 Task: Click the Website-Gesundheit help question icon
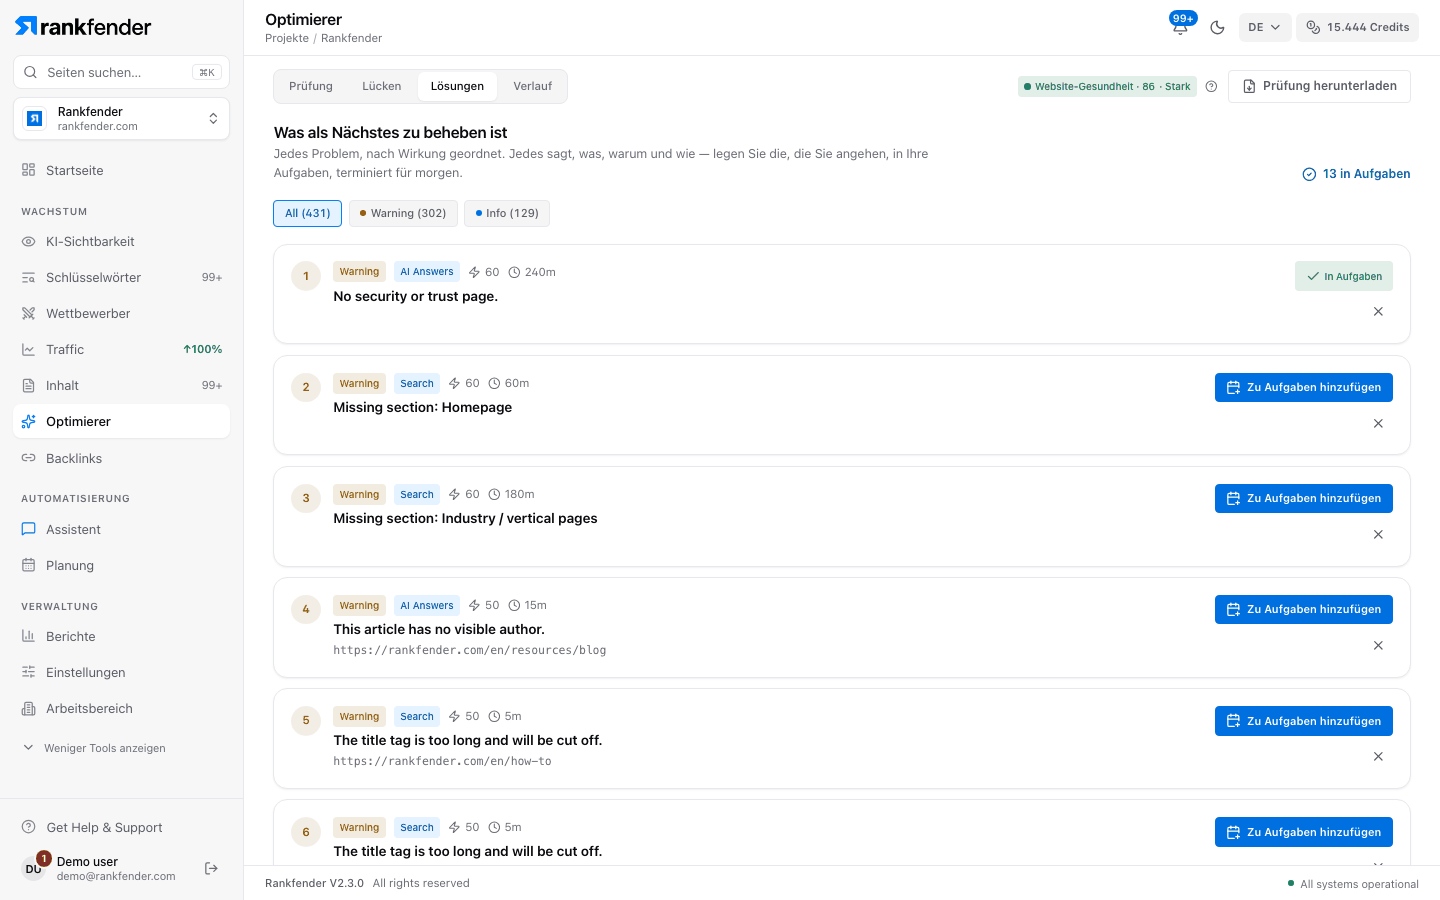[1211, 86]
